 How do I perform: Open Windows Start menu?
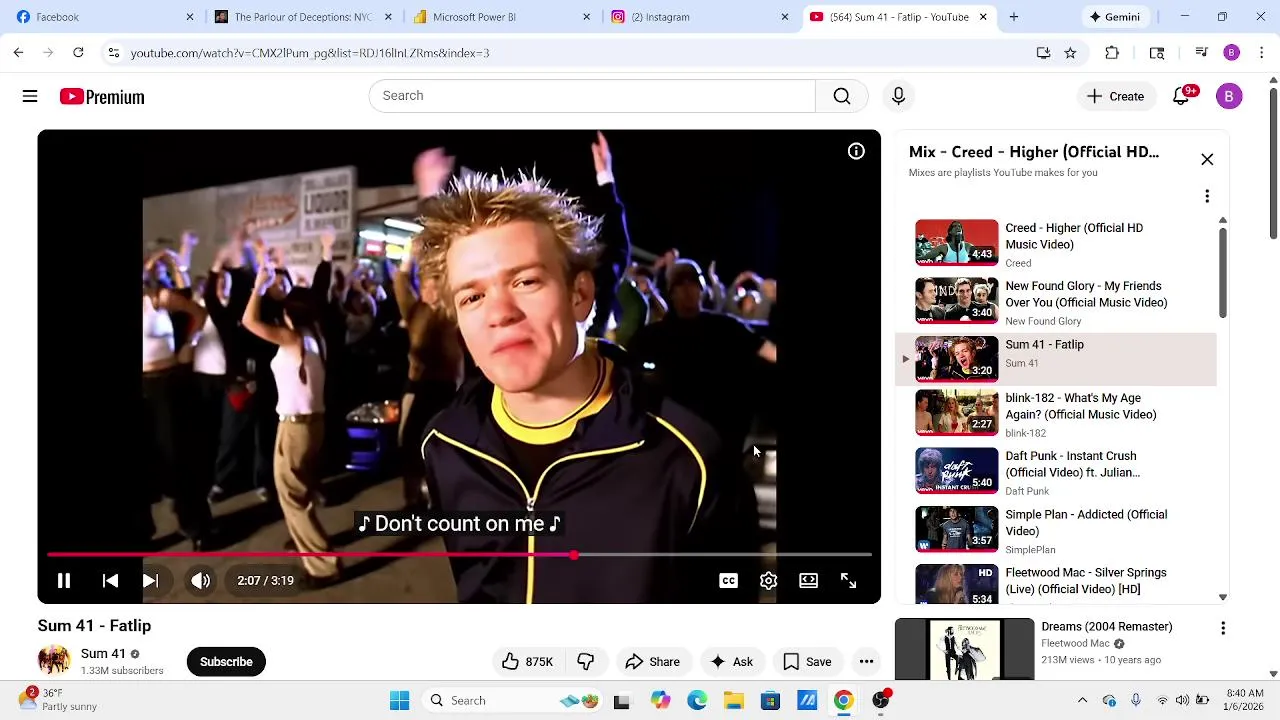point(399,701)
